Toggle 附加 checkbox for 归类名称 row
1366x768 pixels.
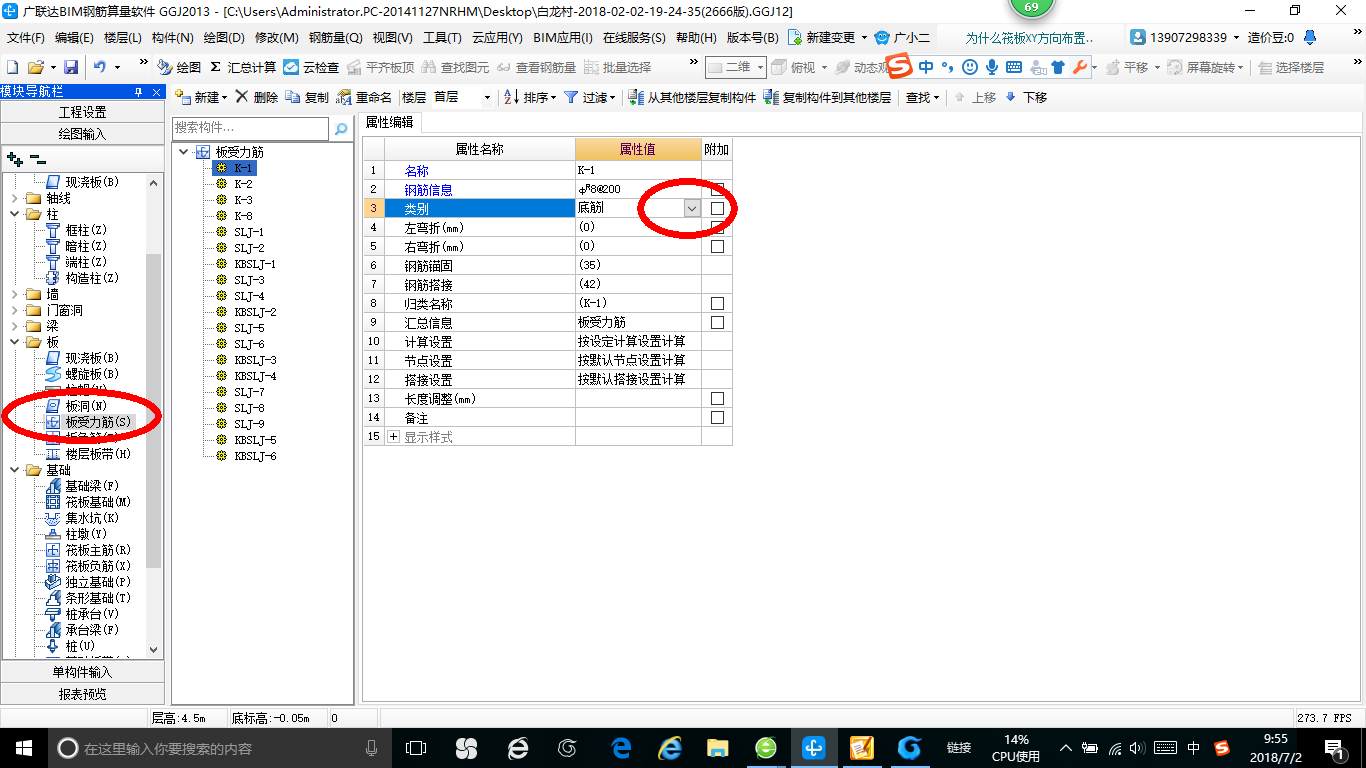click(x=717, y=303)
